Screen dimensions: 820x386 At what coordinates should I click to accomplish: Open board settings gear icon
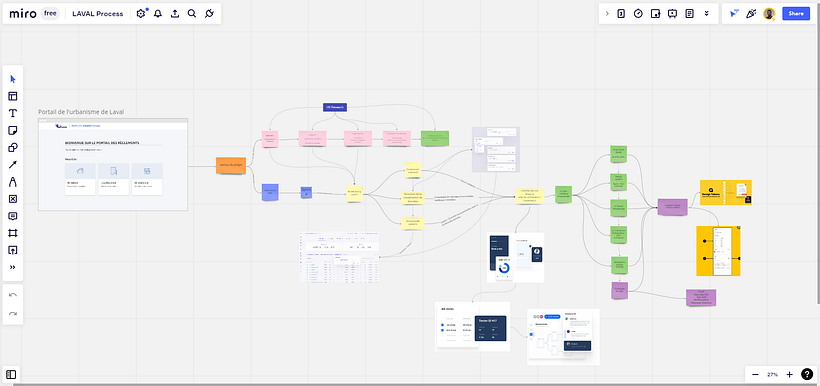pyautogui.click(x=141, y=14)
